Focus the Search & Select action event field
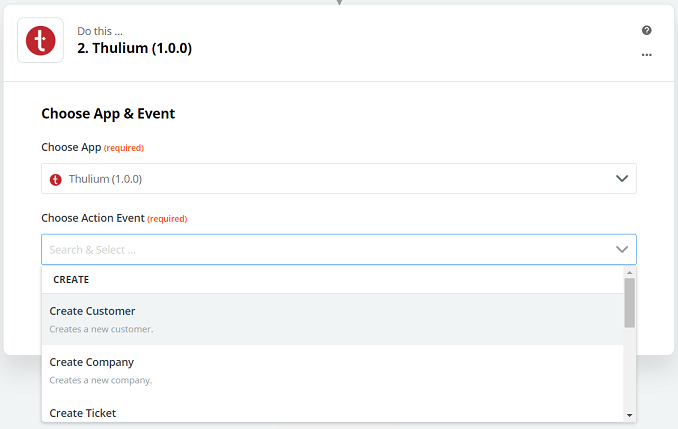This screenshot has width=678, height=429. [x=339, y=250]
